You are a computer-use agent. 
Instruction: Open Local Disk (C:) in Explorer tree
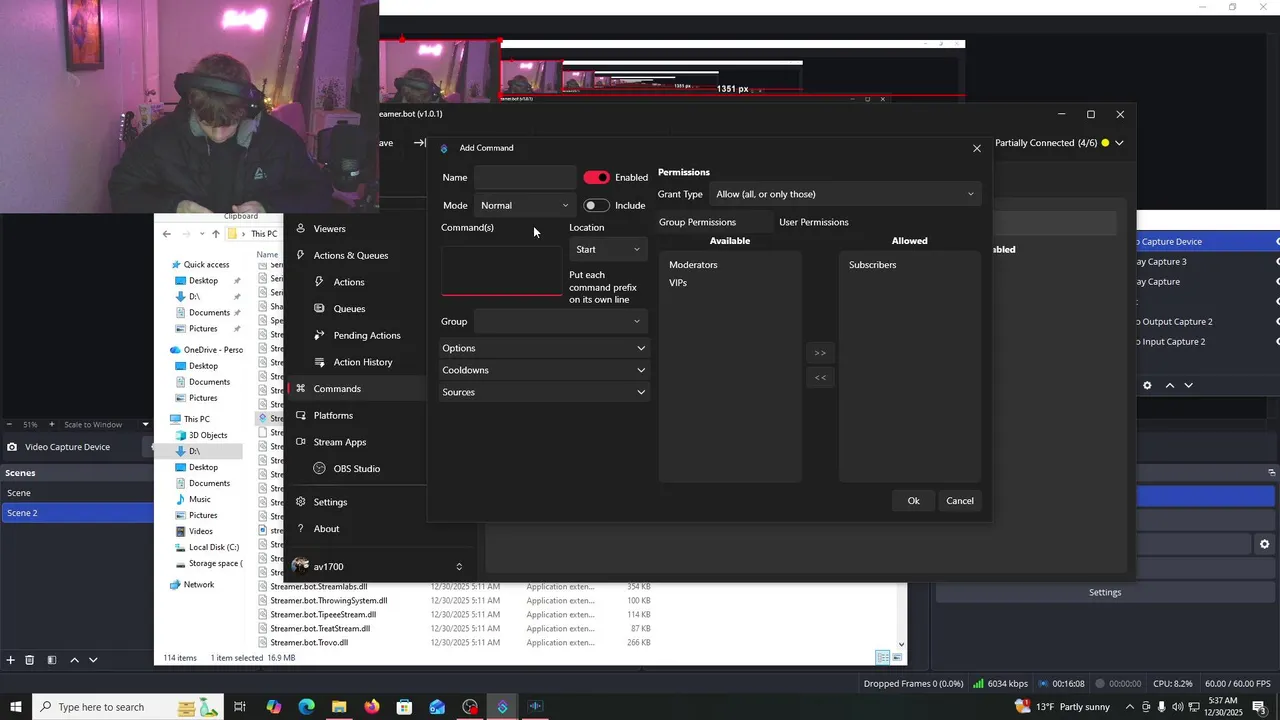pos(214,547)
